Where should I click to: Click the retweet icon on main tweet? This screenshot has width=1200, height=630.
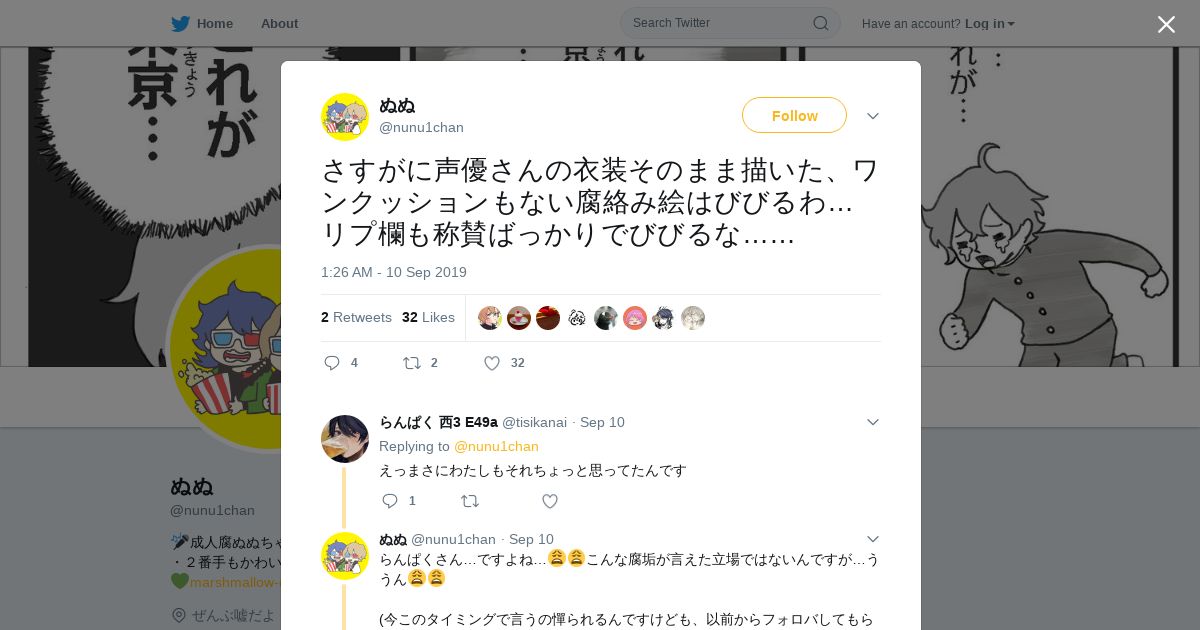(x=411, y=363)
